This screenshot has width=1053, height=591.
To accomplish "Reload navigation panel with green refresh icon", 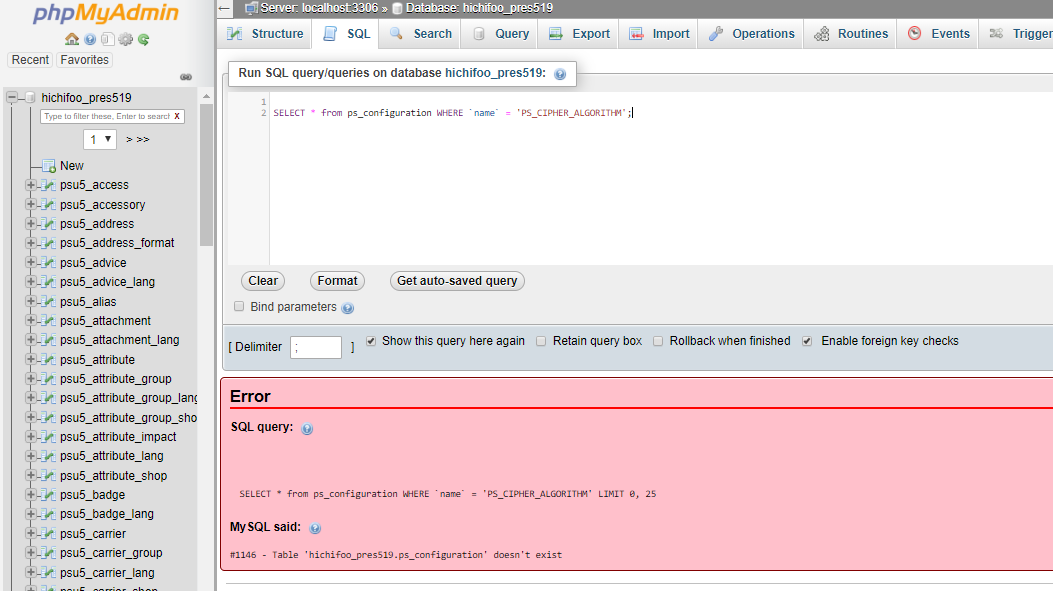I will [x=143, y=39].
